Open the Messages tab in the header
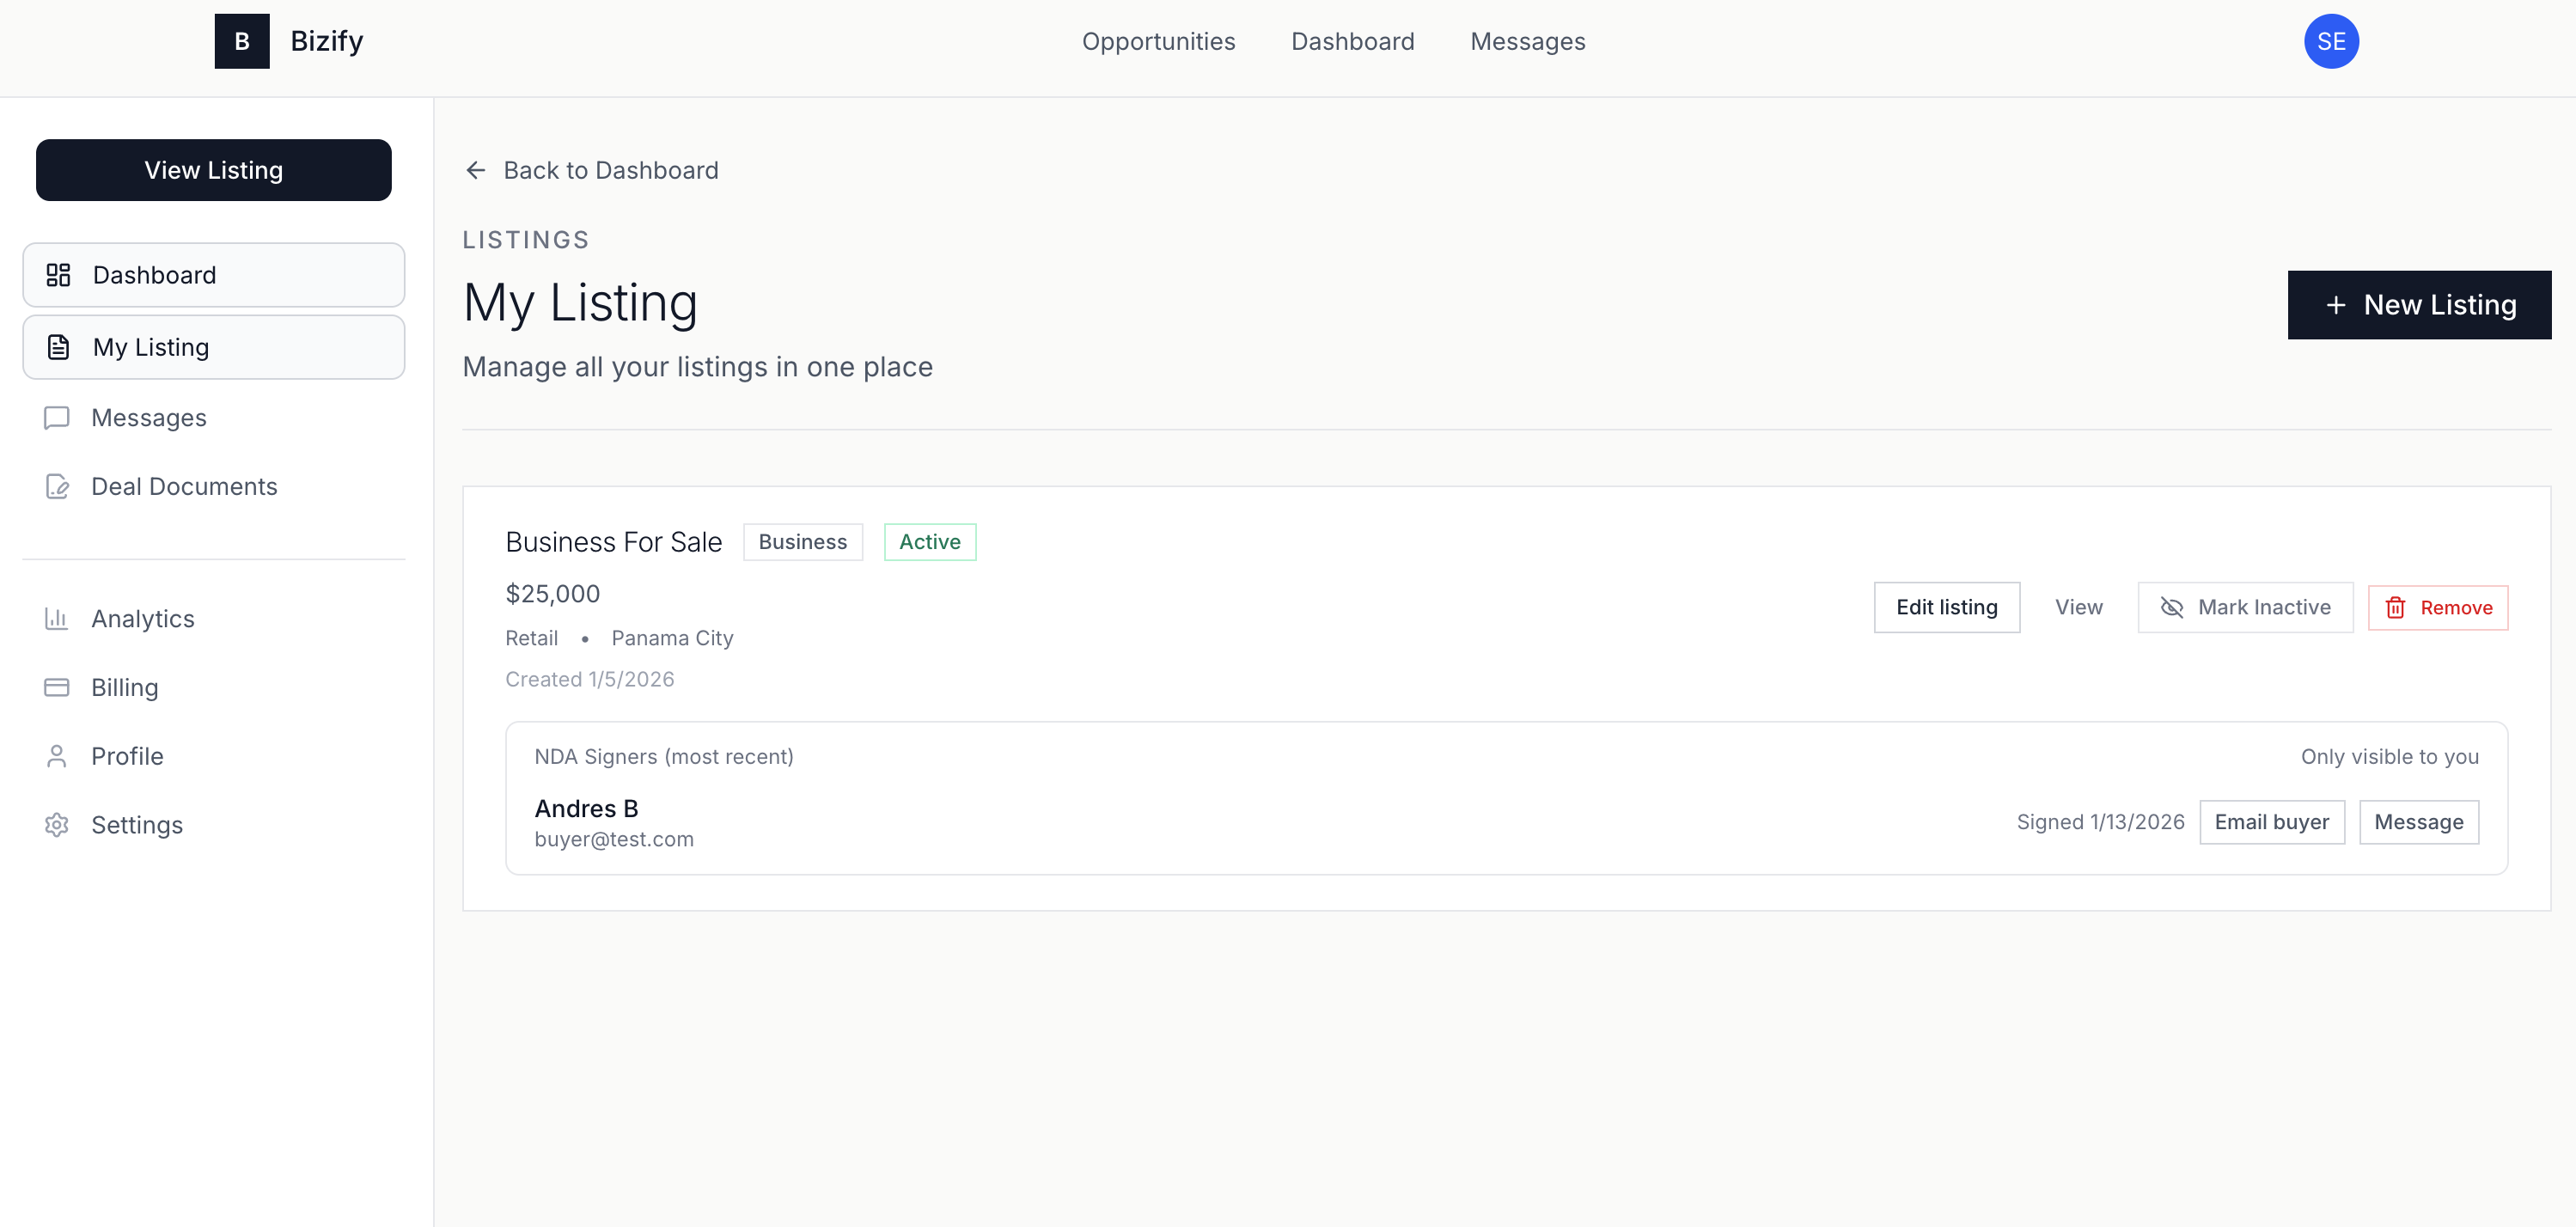Screen dimensions: 2576x1227 [1527, 41]
